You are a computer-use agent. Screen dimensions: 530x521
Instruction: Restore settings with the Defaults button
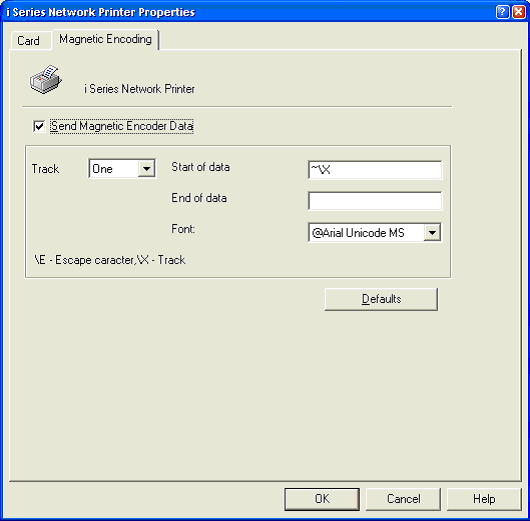(381, 299)
